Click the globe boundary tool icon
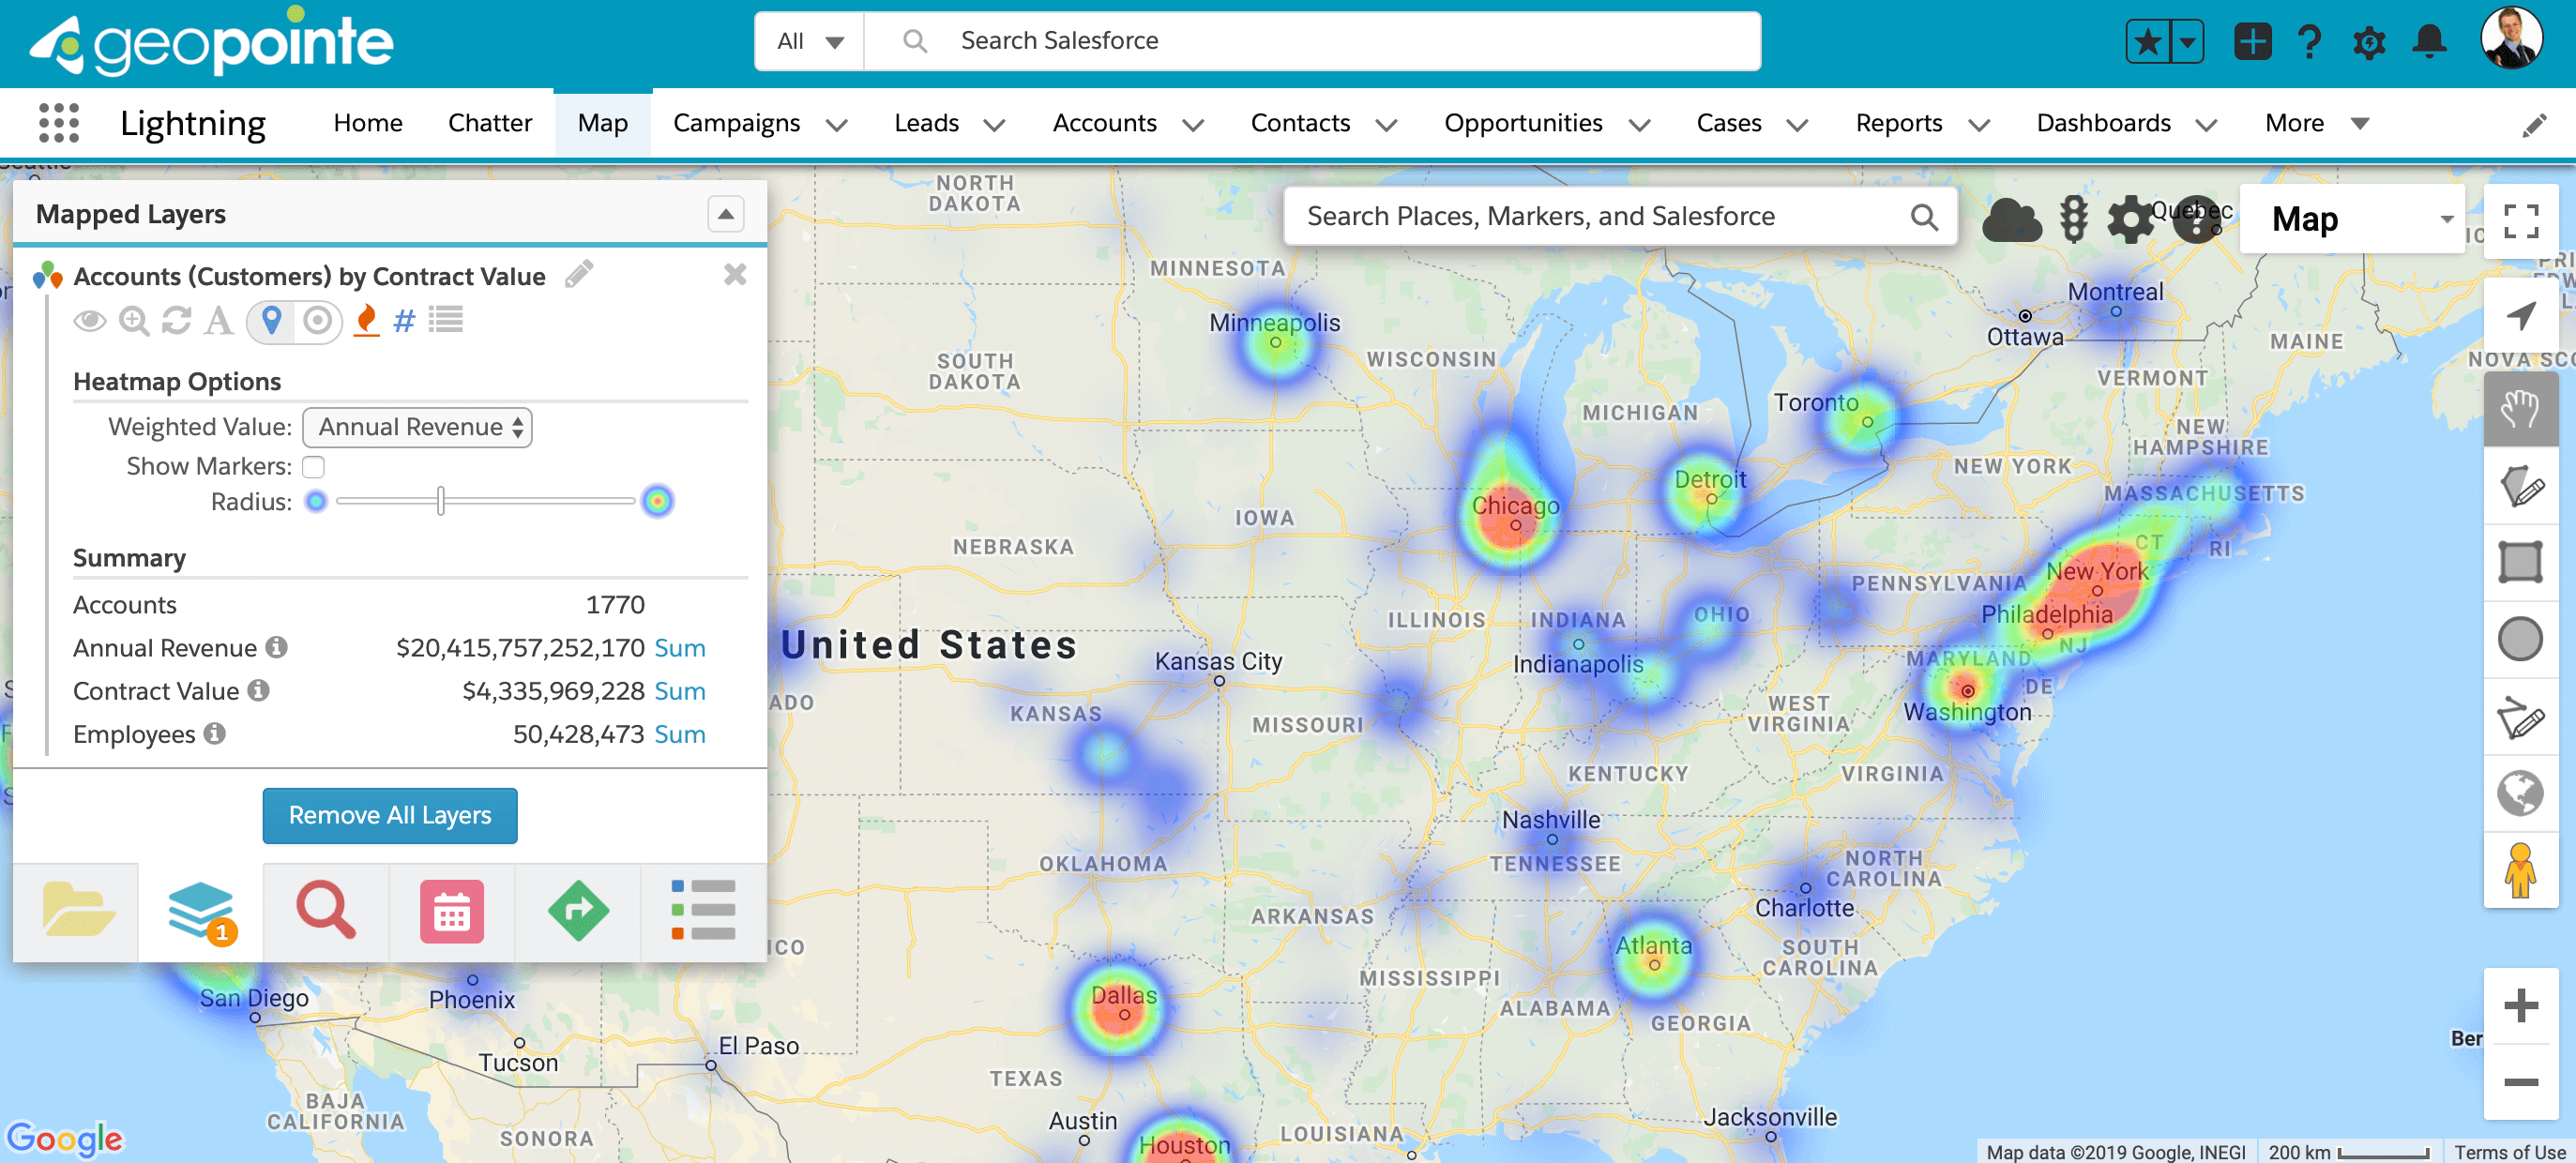 click(x=2520, y=794)
